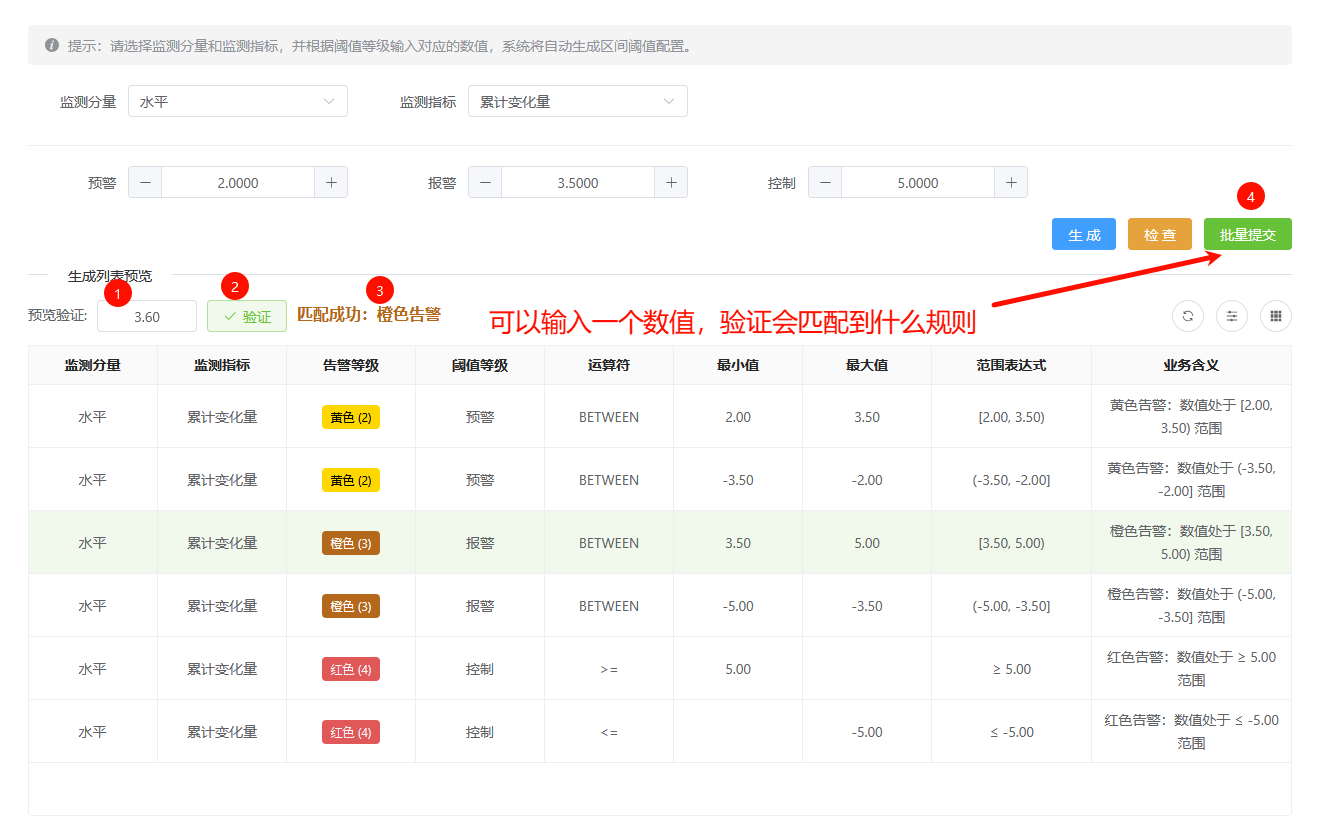Click the info icon in the hint bar
Image resolution: width=1325 pixels, height=835 pixels.
pyautogui.click(x=52, y=46)
